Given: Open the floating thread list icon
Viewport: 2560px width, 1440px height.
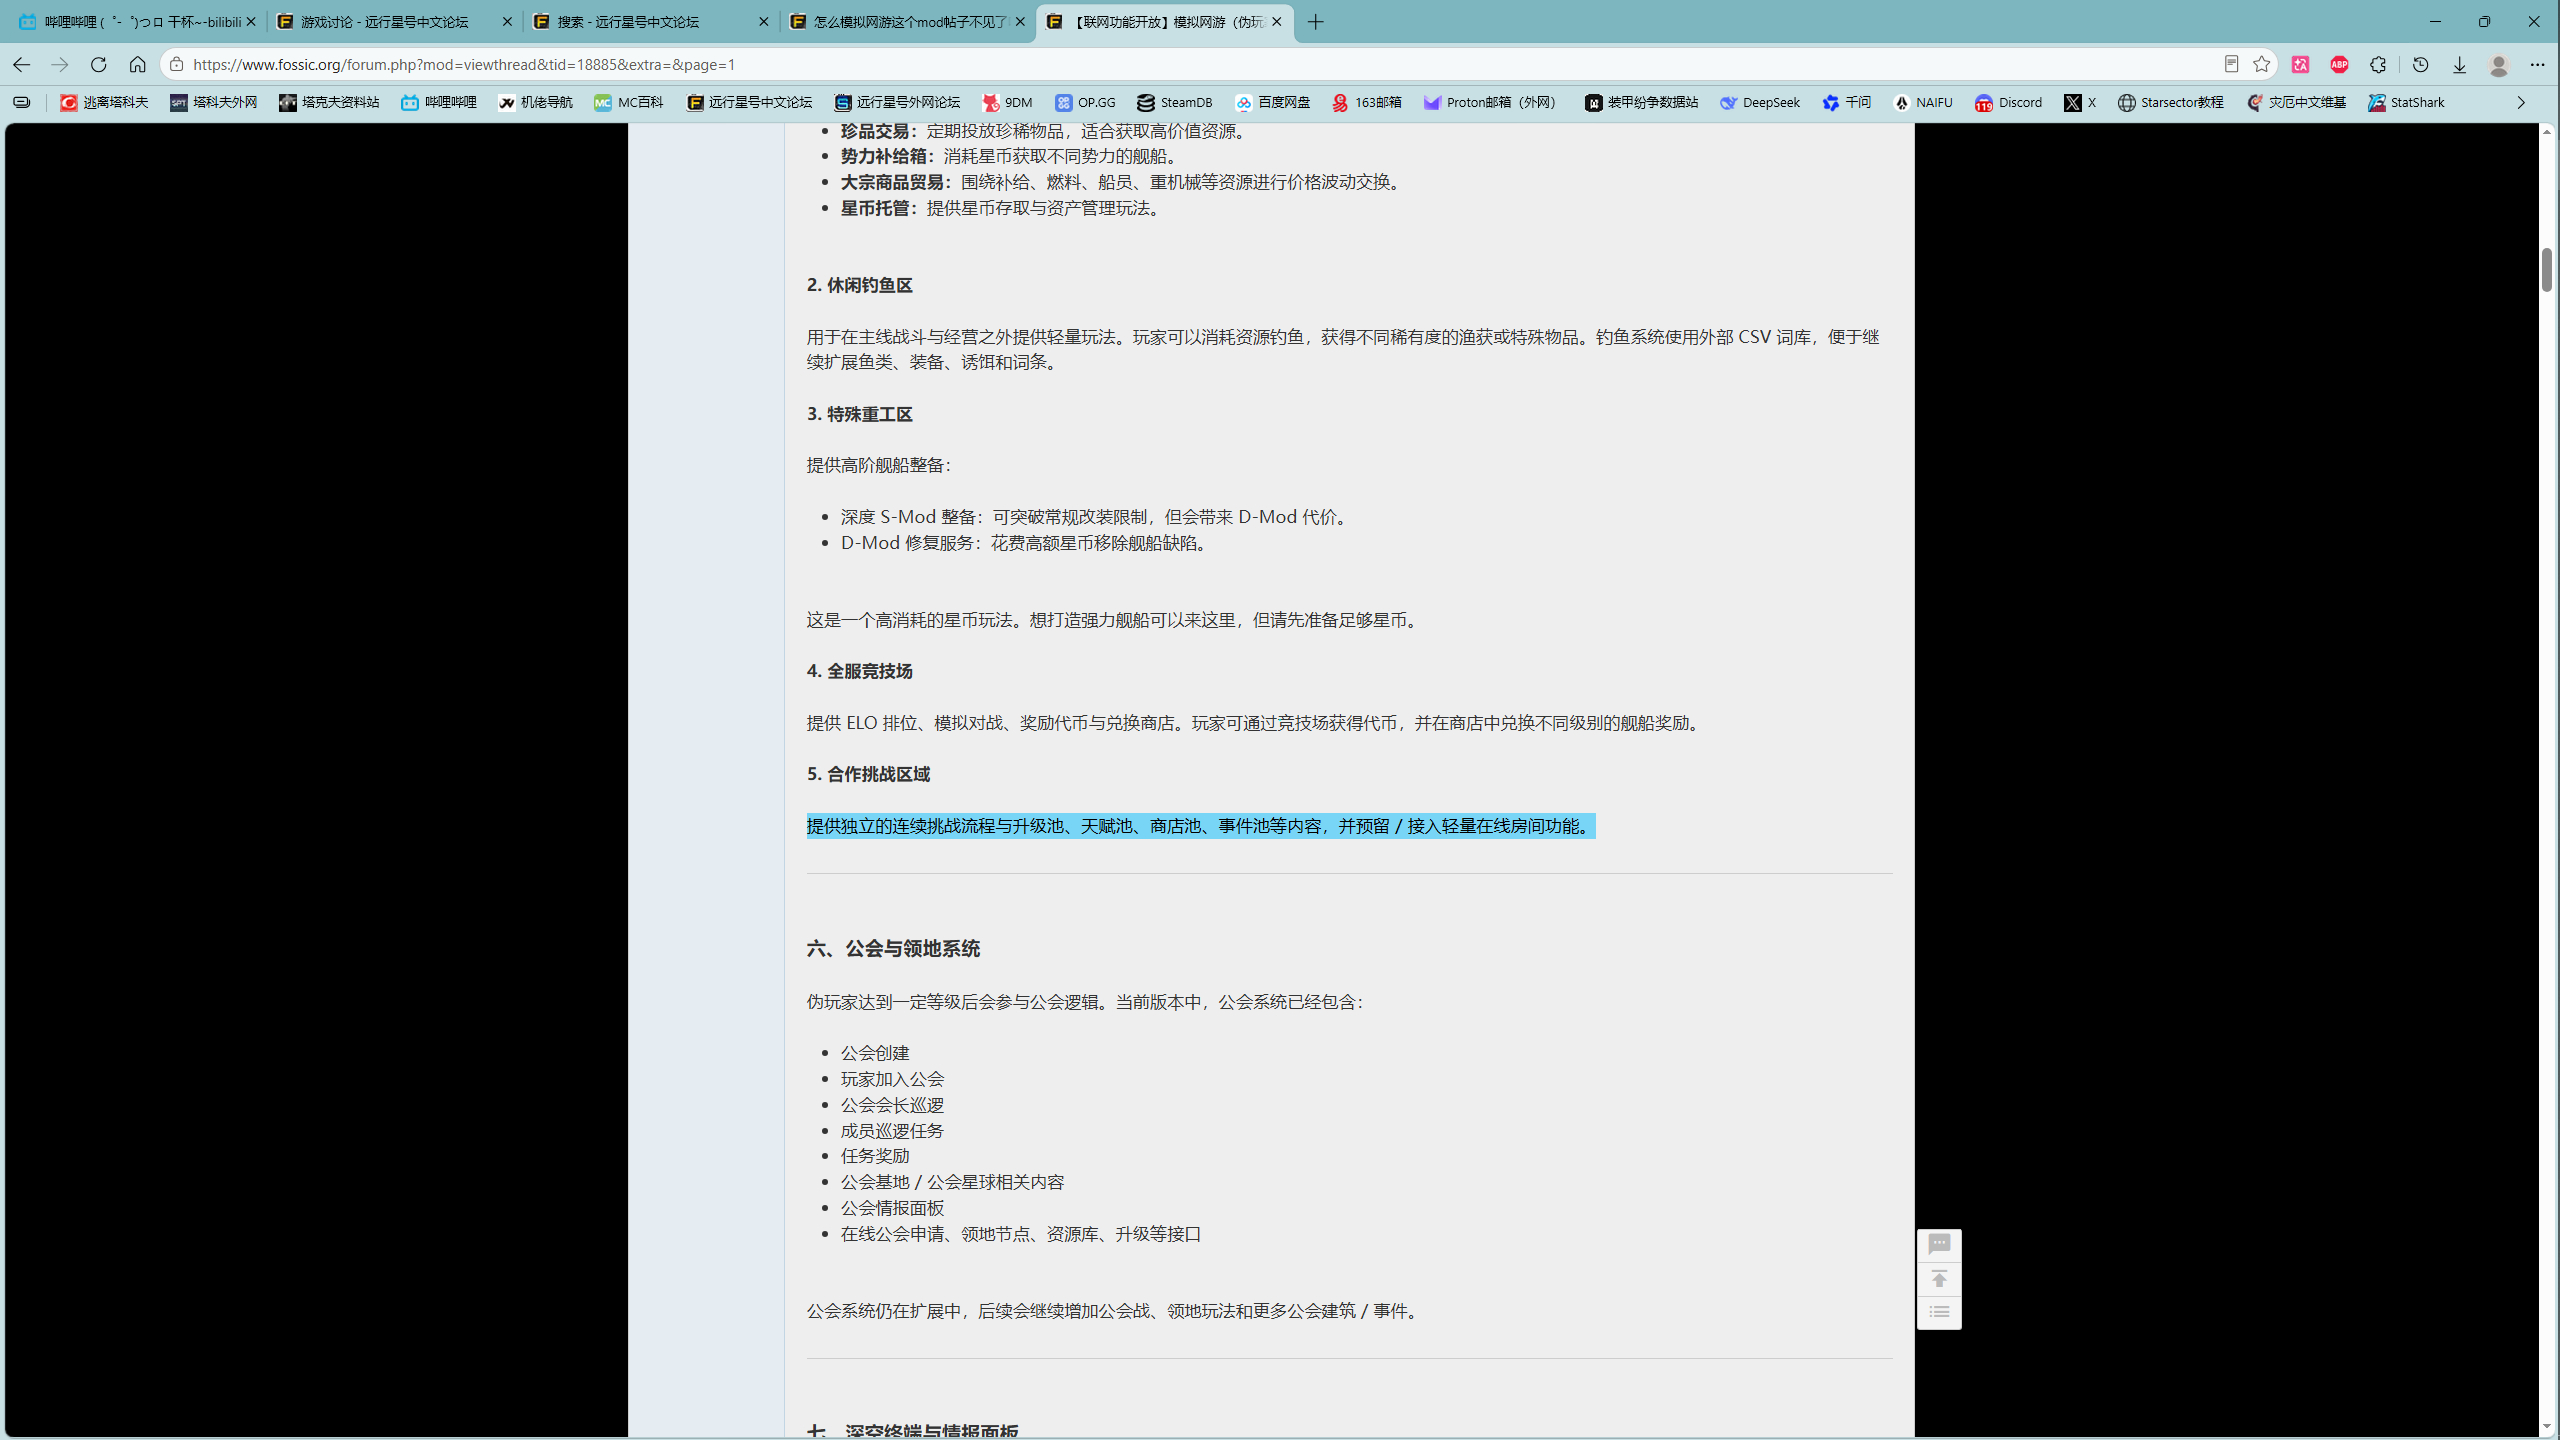Looking at the screenshot, I should [1939, 1312].
